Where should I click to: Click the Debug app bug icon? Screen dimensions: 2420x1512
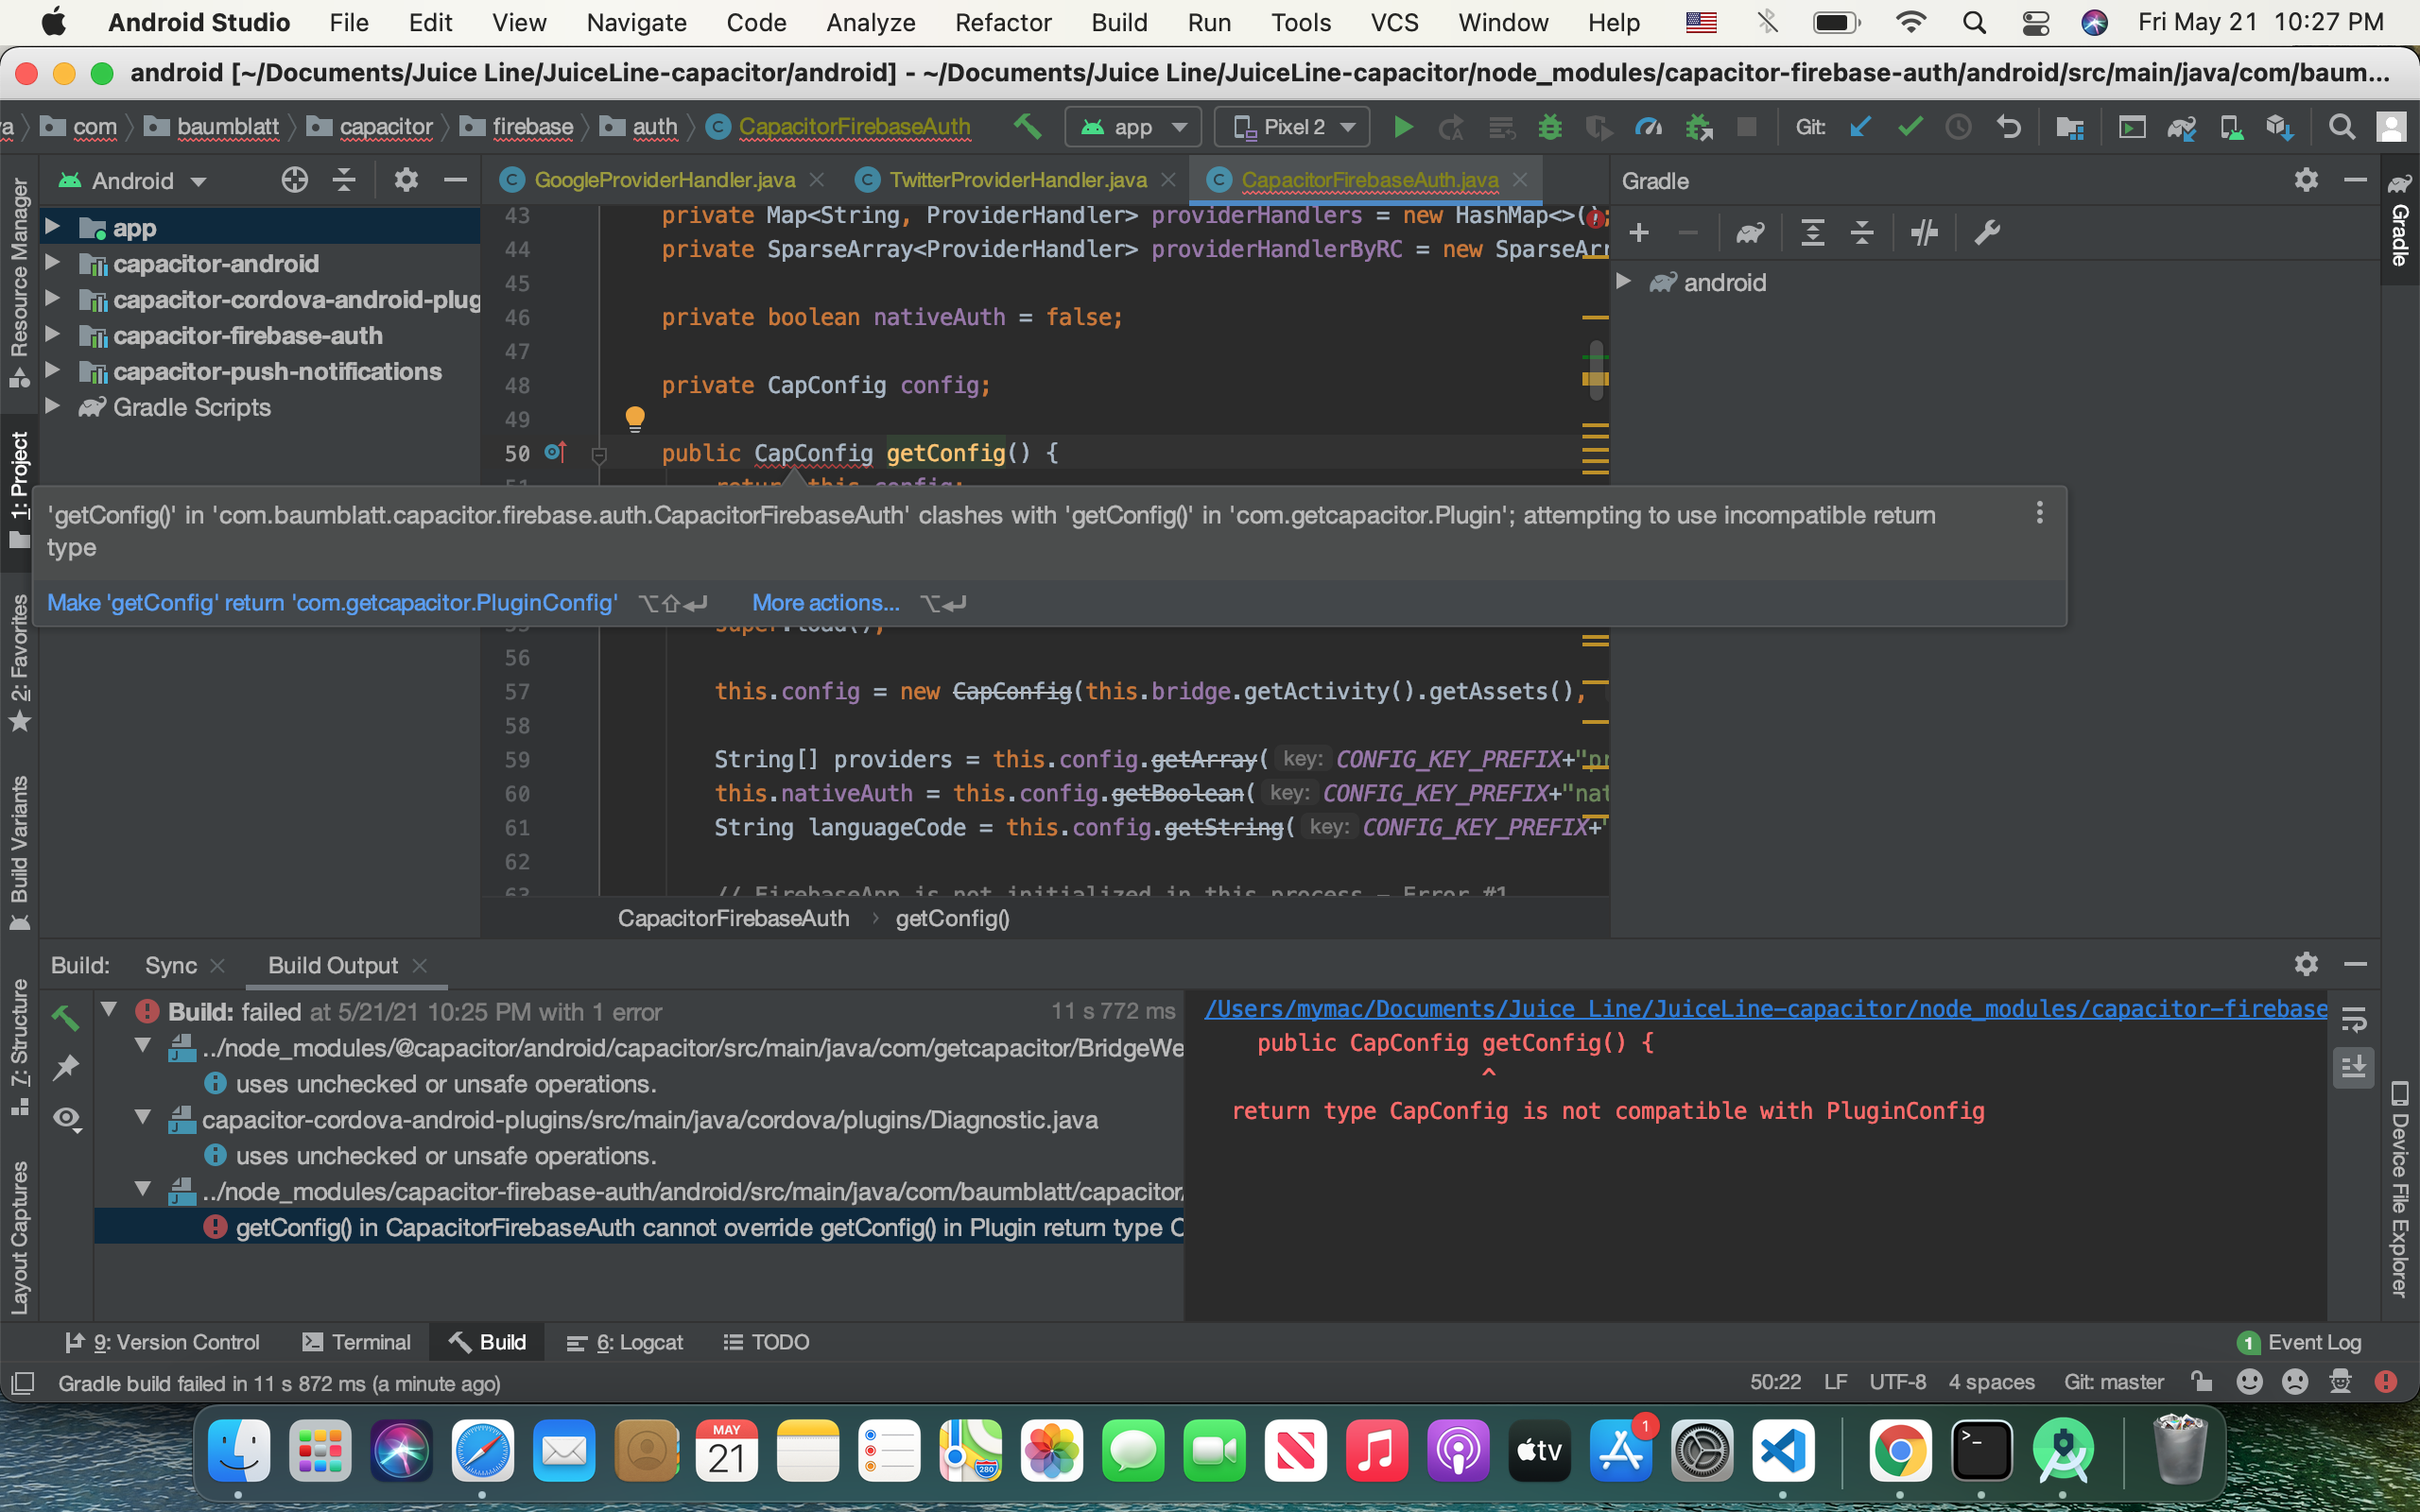[x=1550, y=127]
